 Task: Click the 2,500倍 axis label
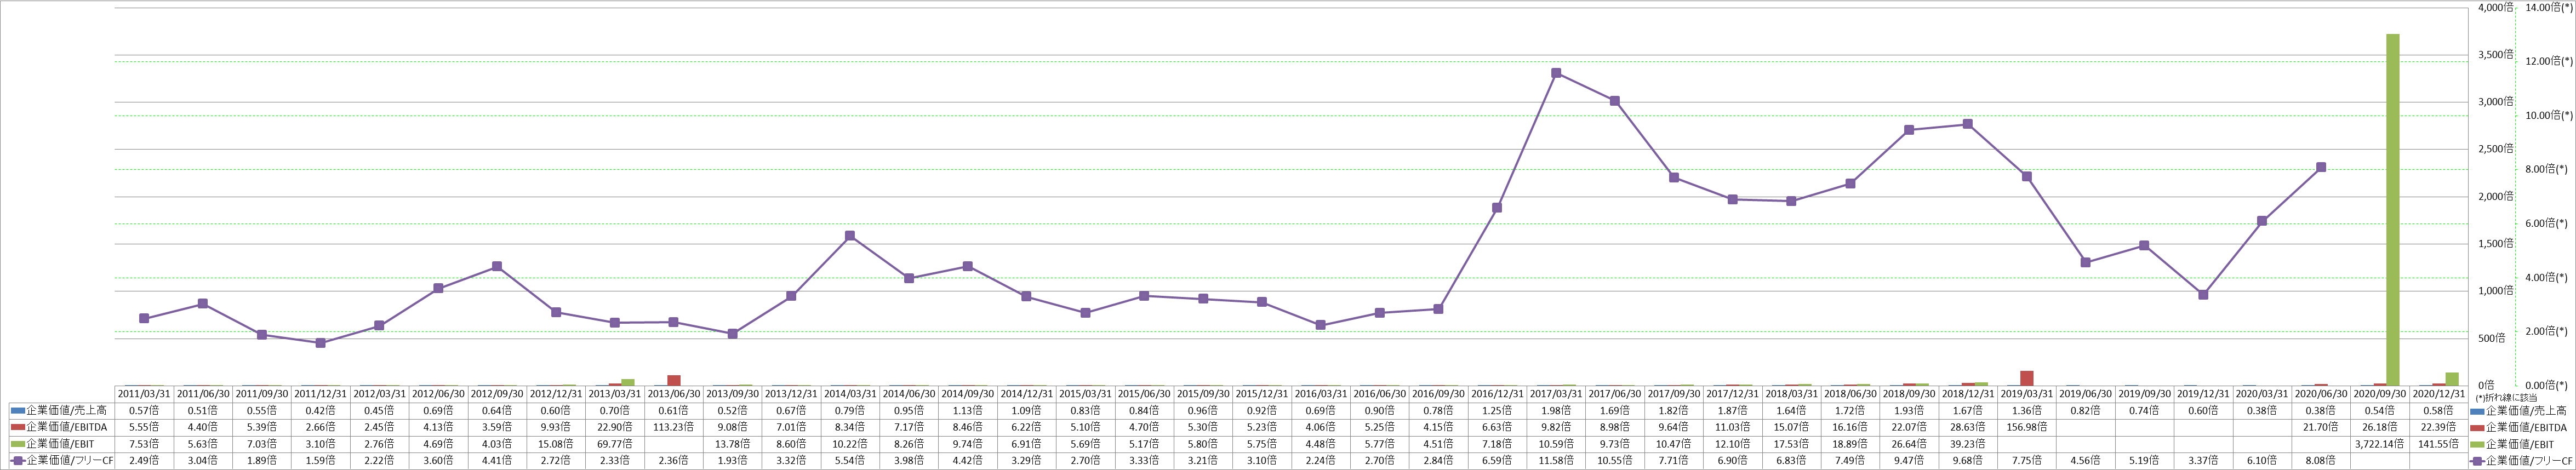(2496, 149)
